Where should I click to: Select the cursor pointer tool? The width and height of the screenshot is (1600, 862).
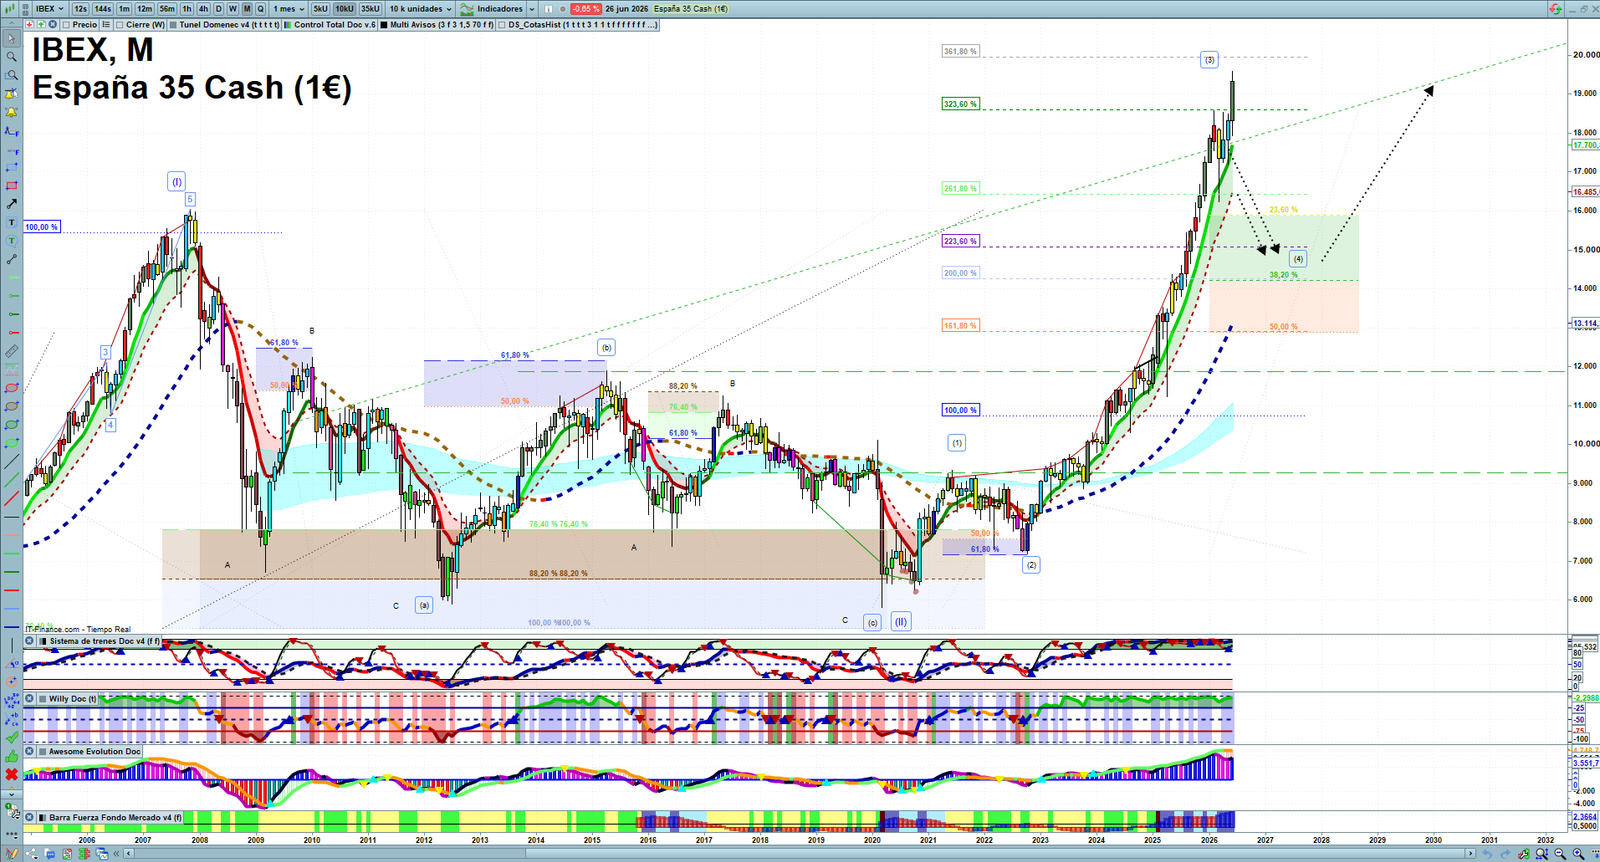tap(11, 38)
